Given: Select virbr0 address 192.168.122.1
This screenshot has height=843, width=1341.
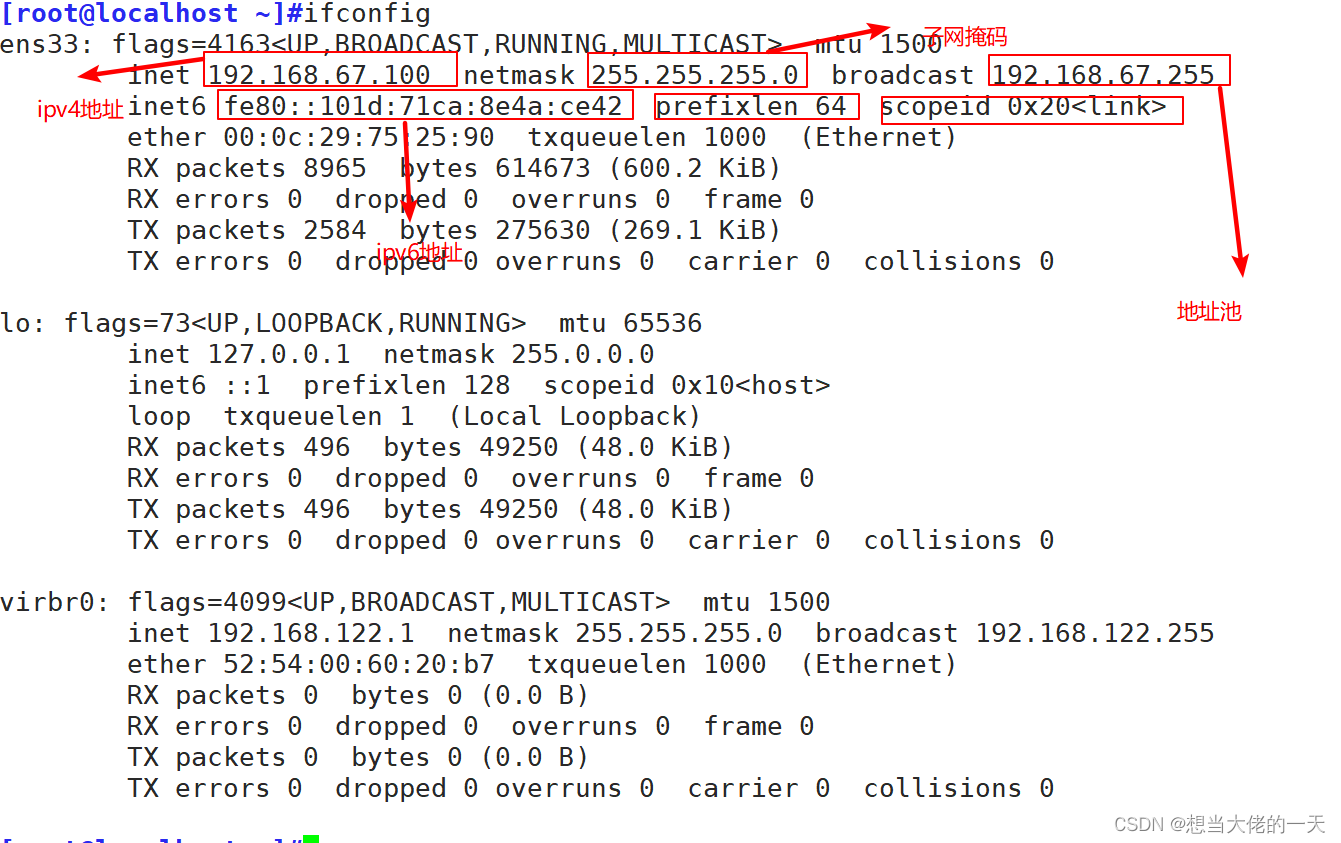Looking at the screenshot, I should 311,633.
